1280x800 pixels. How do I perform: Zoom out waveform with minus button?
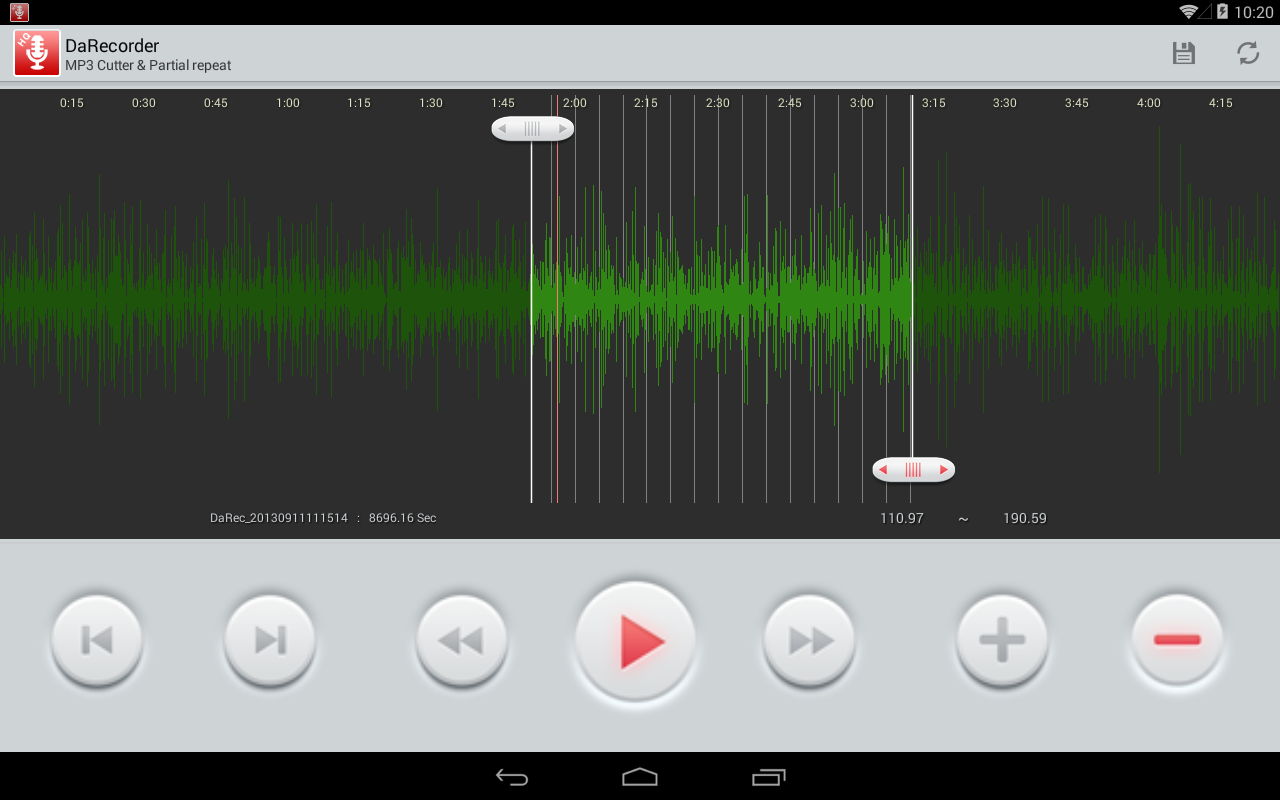click(x=1177, y=640)
